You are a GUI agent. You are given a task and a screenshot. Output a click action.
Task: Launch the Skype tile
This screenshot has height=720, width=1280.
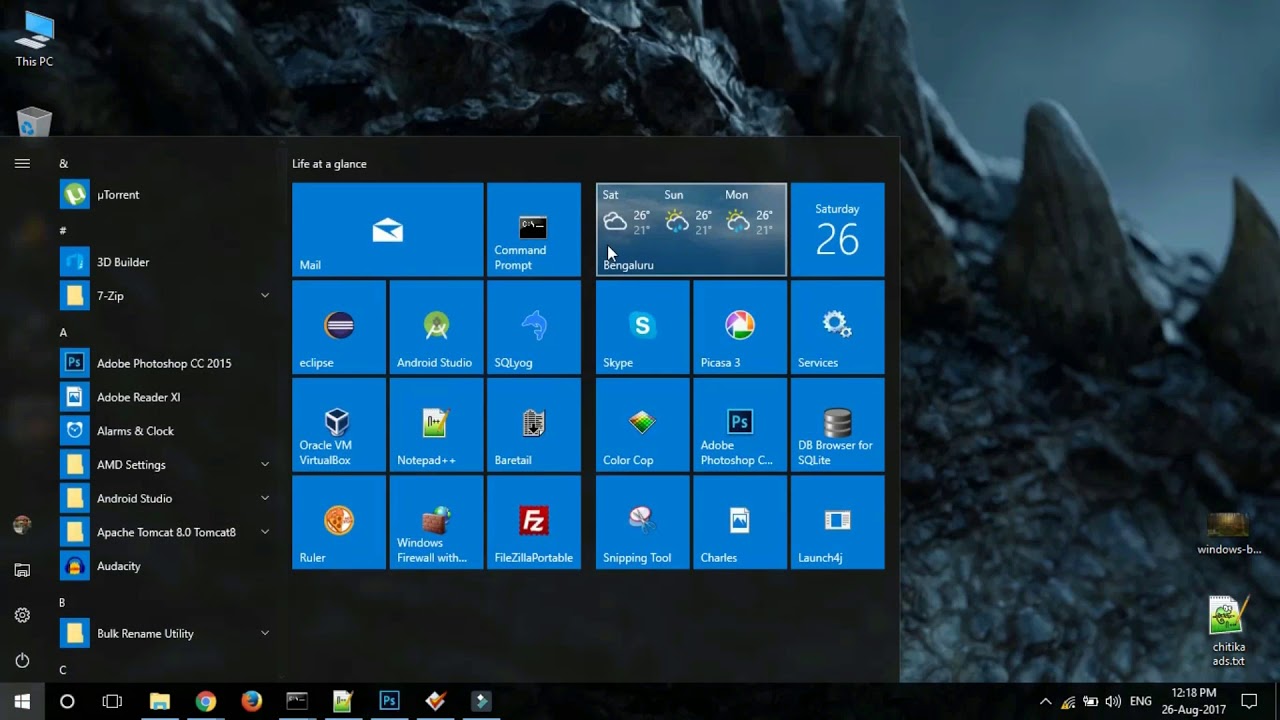[x=643, y=327]
